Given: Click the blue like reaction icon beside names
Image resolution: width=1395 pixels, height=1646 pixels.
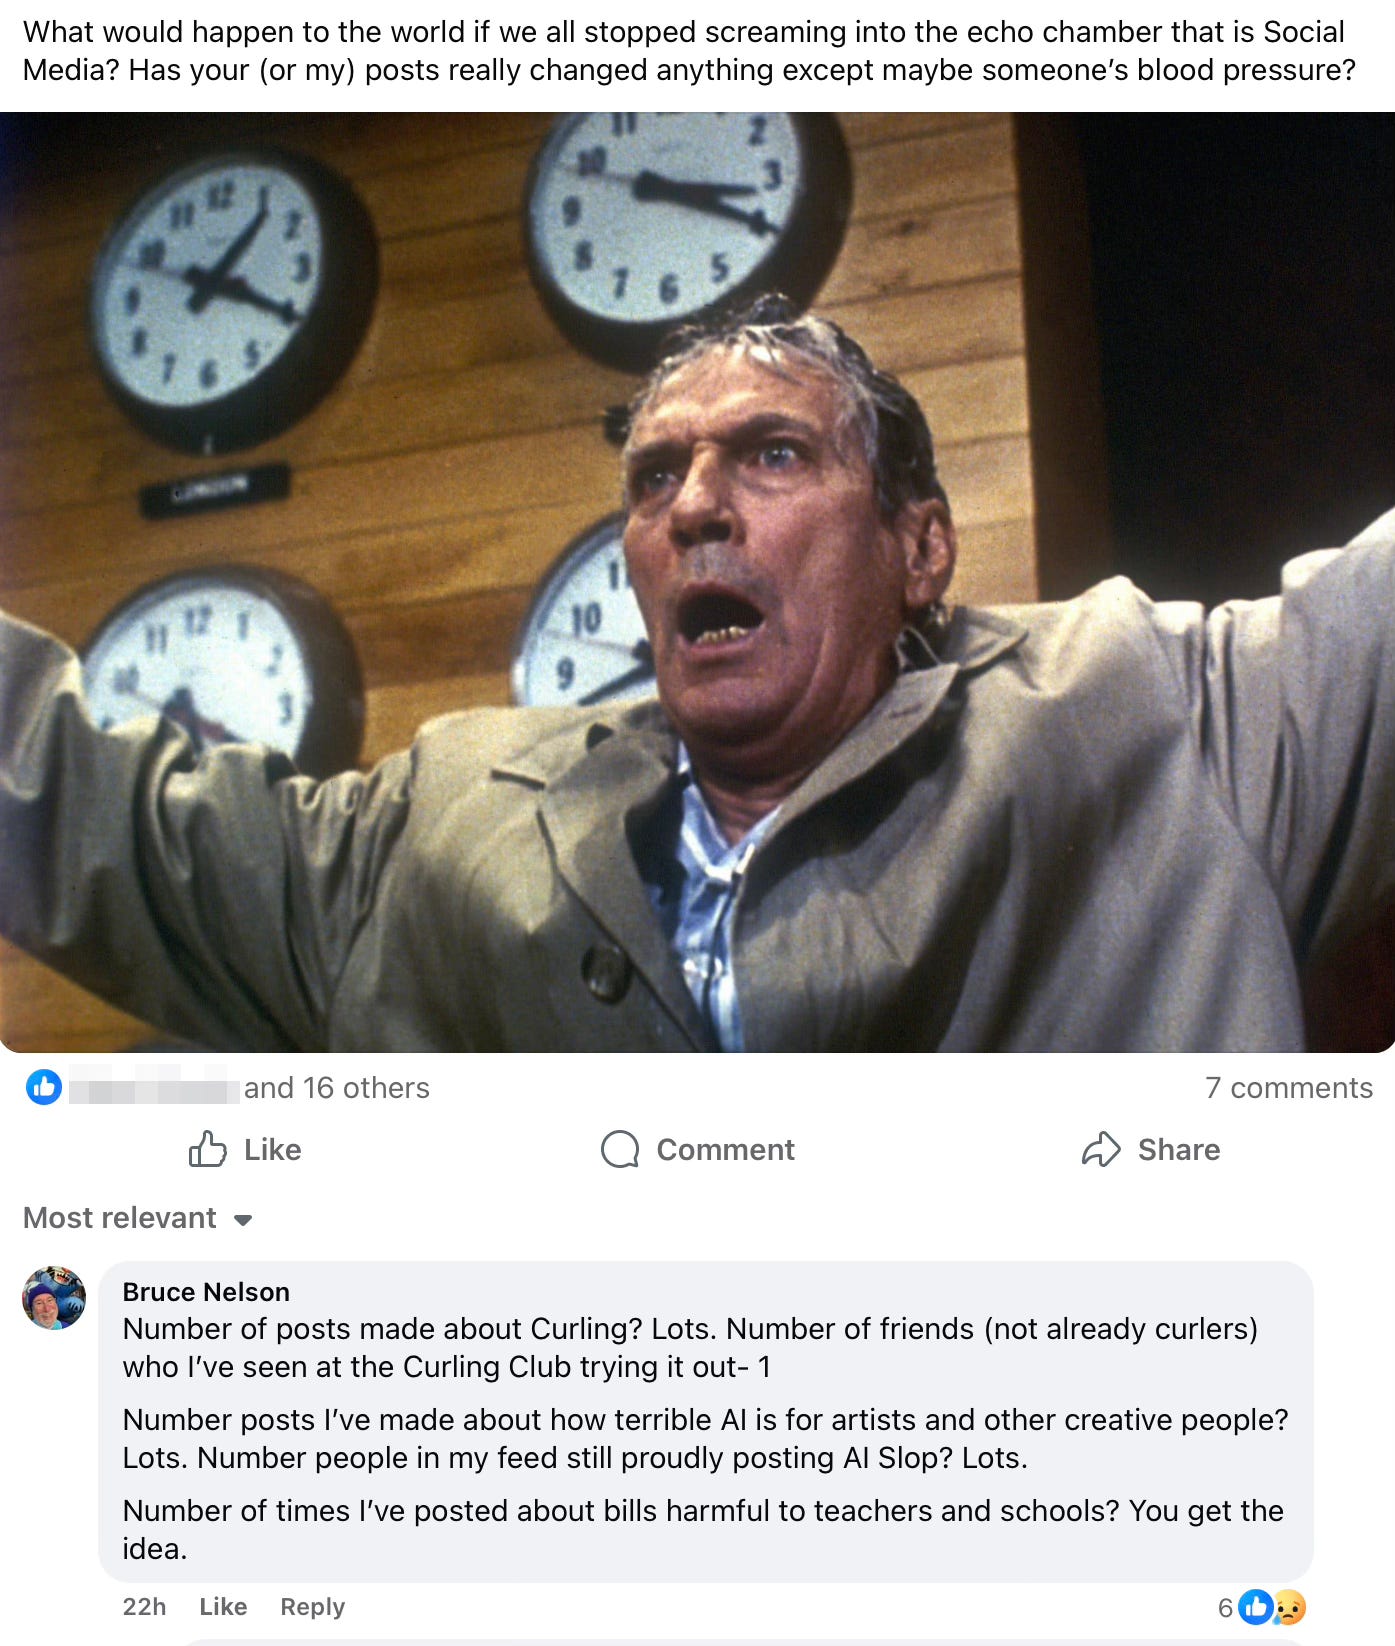Looking at the screenshot, I should (x=44, y=1087).
